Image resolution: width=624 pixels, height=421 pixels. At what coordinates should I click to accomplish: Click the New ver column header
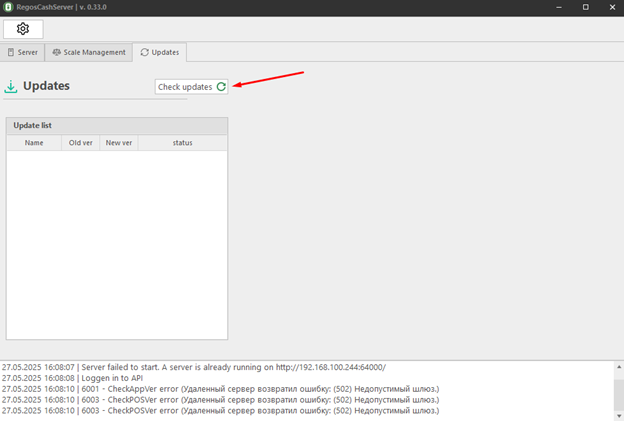click(x=119, y=143)
